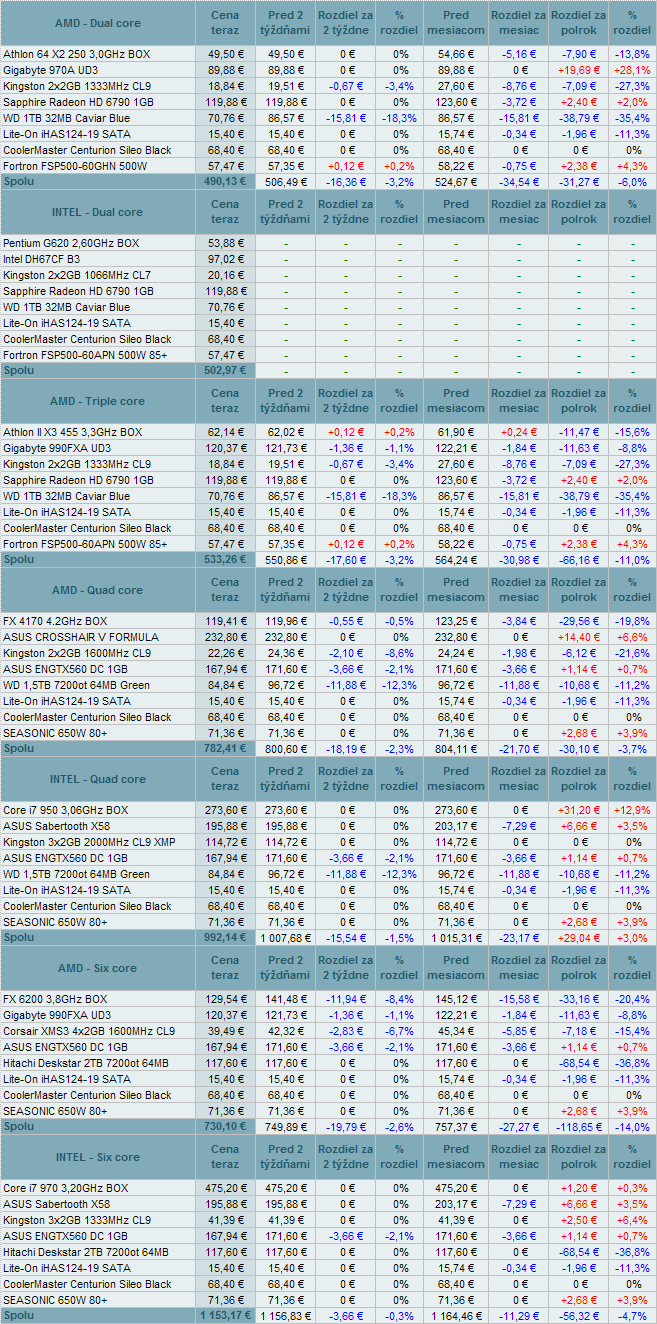Select the 'FX 4170 4.2GHz BOX' row name
The image size is (657, 1324).
[x=56, y=621]
